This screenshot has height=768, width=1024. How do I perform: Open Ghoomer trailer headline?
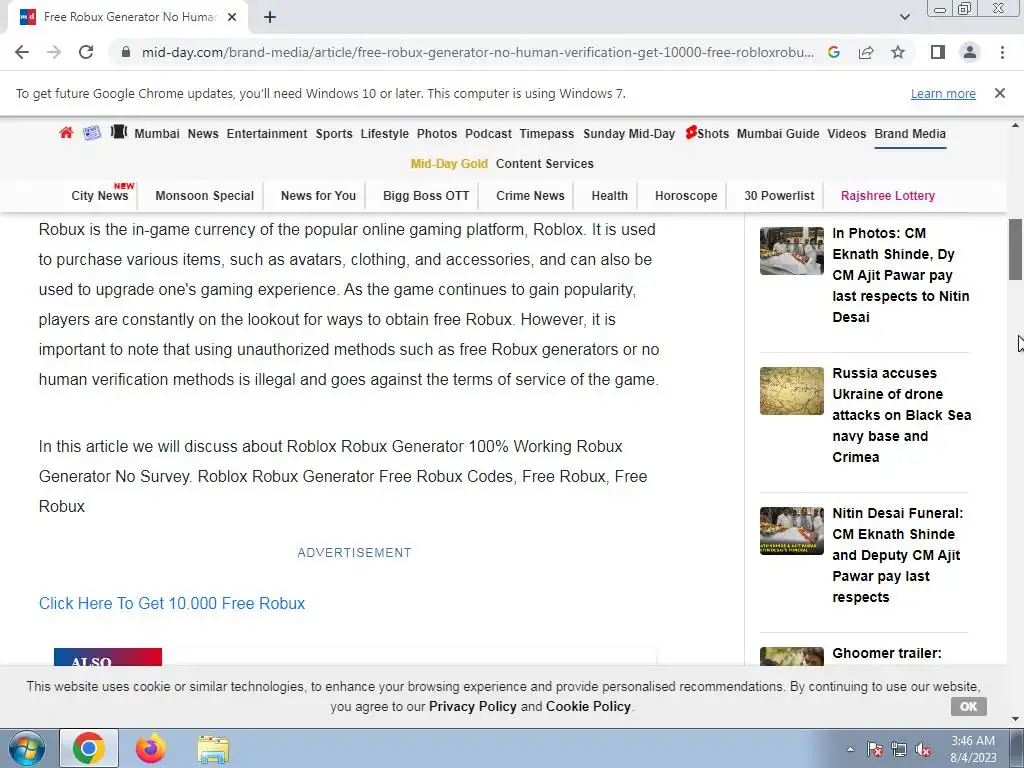(x=887, y=654)
